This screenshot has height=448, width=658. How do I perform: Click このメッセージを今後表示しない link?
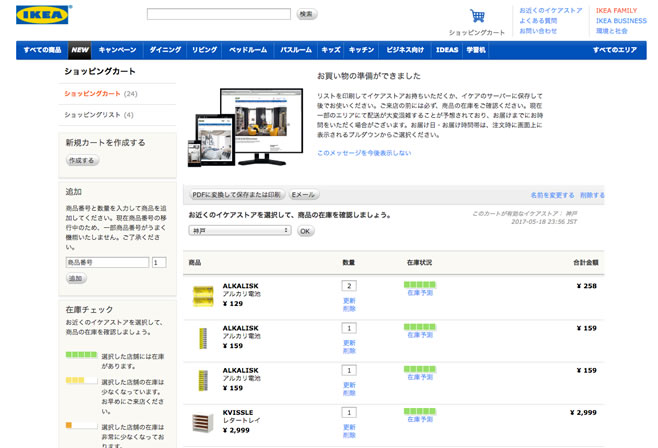click(x=364, y=153)
